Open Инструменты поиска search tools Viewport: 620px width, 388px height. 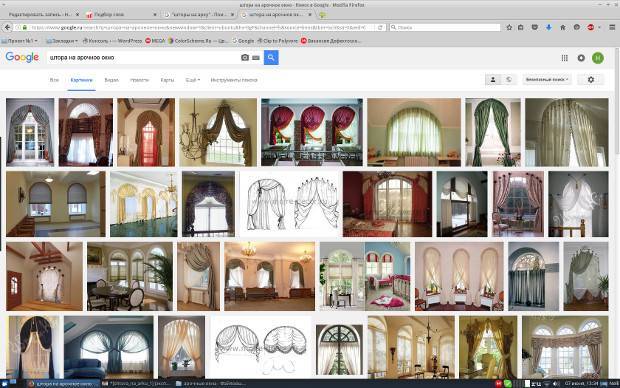(234, 80)
